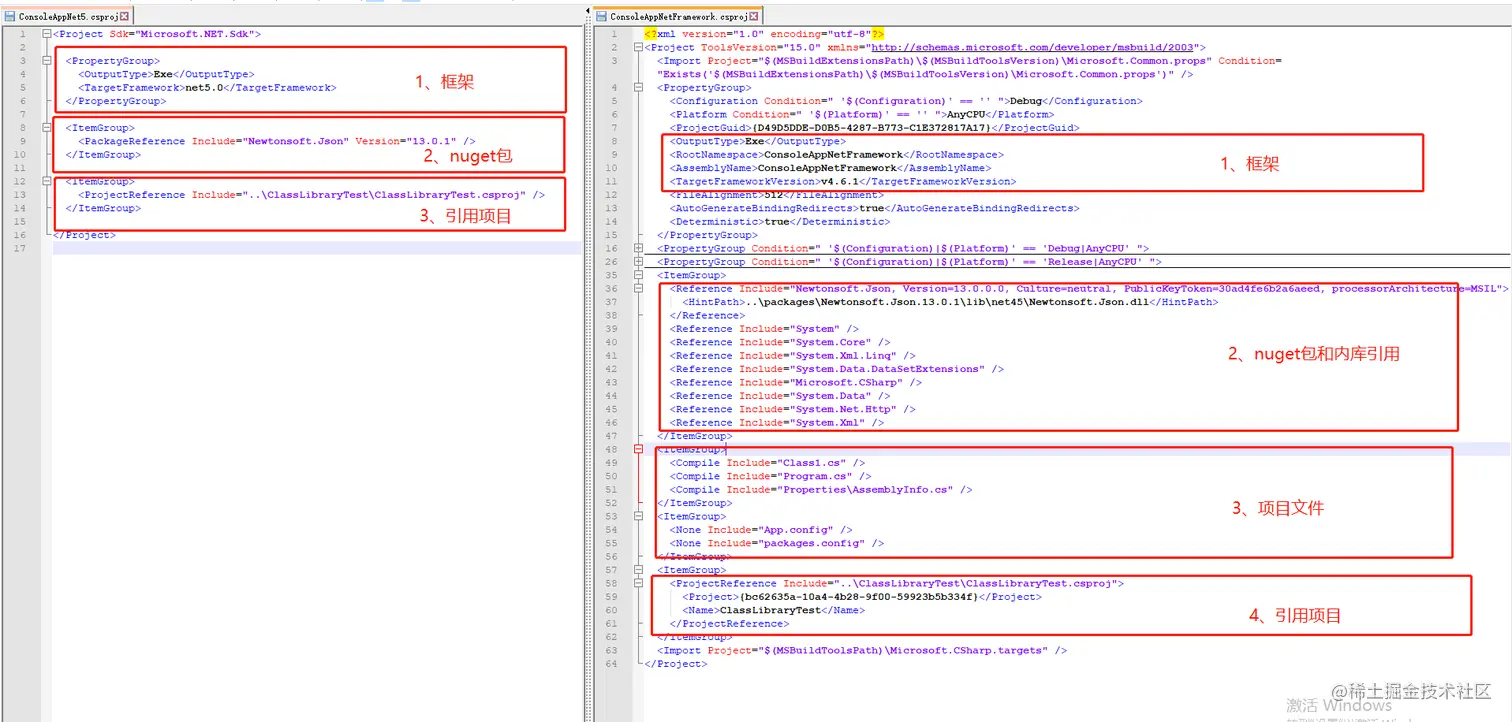Click the Deterministic true line
The width and height of the screenshot is (1512, 722).
click(780, 222)
